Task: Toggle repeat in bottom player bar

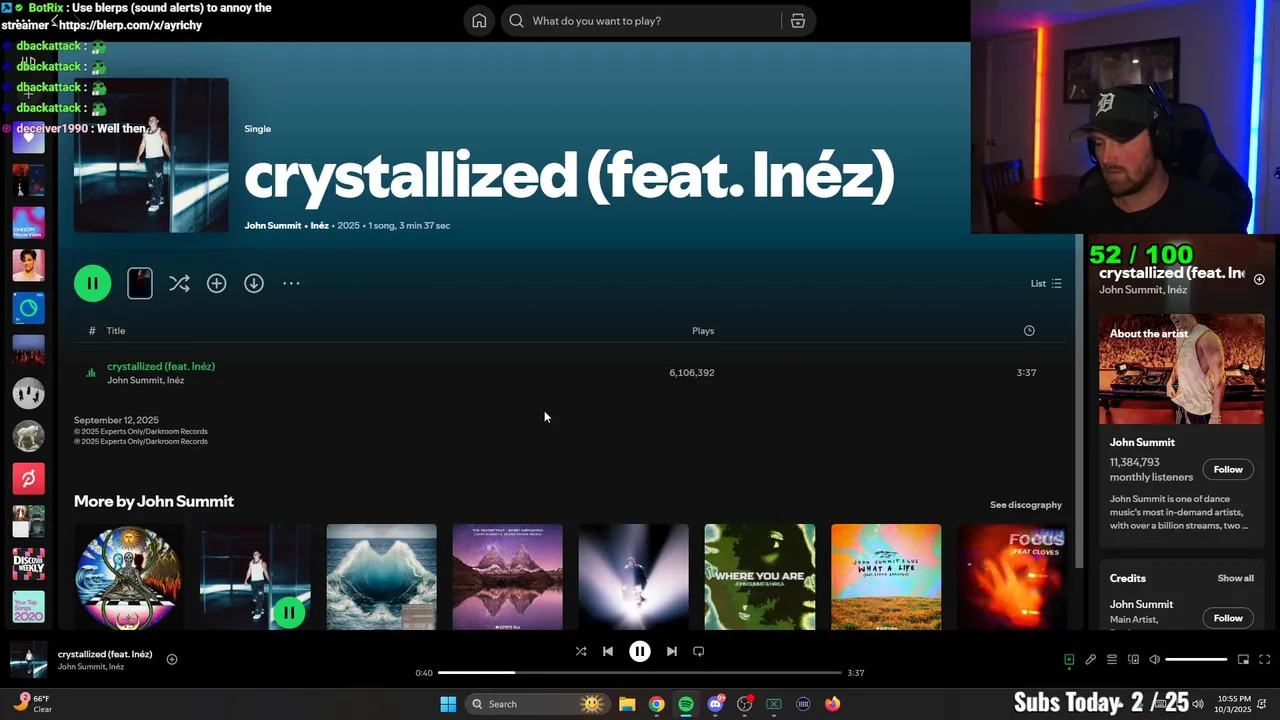Action: 699,651
